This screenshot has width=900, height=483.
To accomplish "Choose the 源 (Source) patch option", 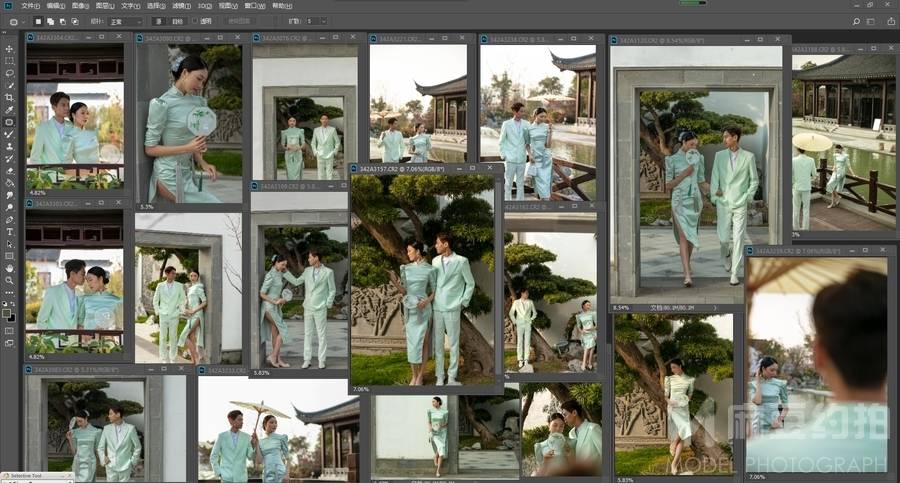I will tap(159, 21).
